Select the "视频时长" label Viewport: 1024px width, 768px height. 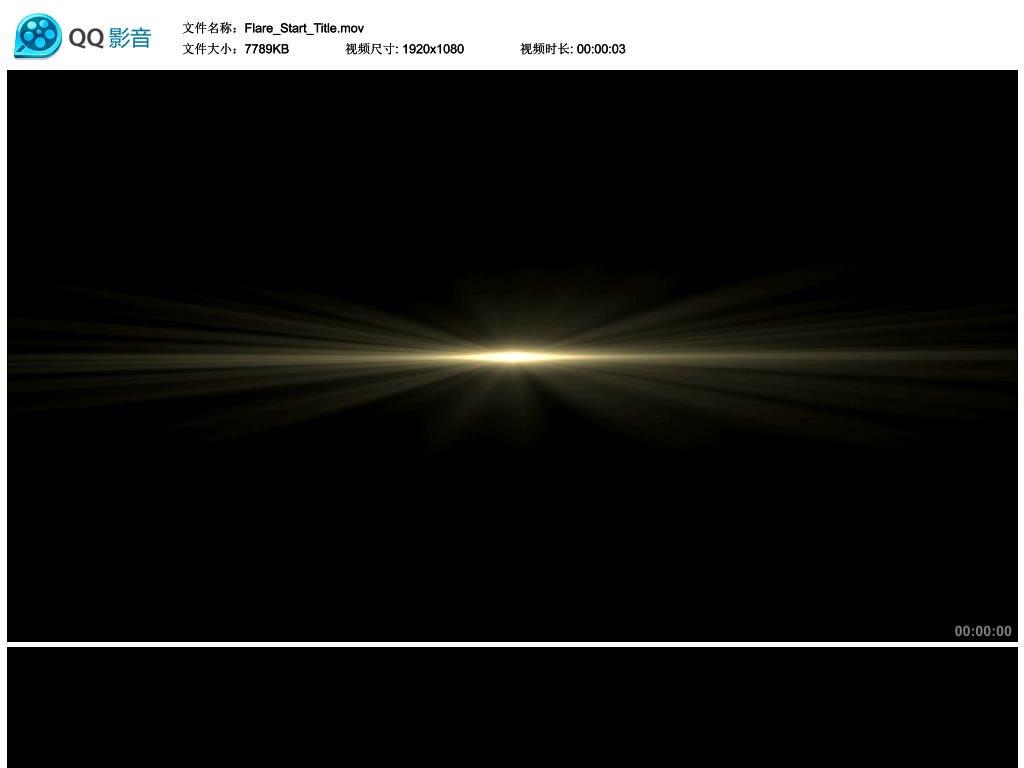tap(546, 49)
